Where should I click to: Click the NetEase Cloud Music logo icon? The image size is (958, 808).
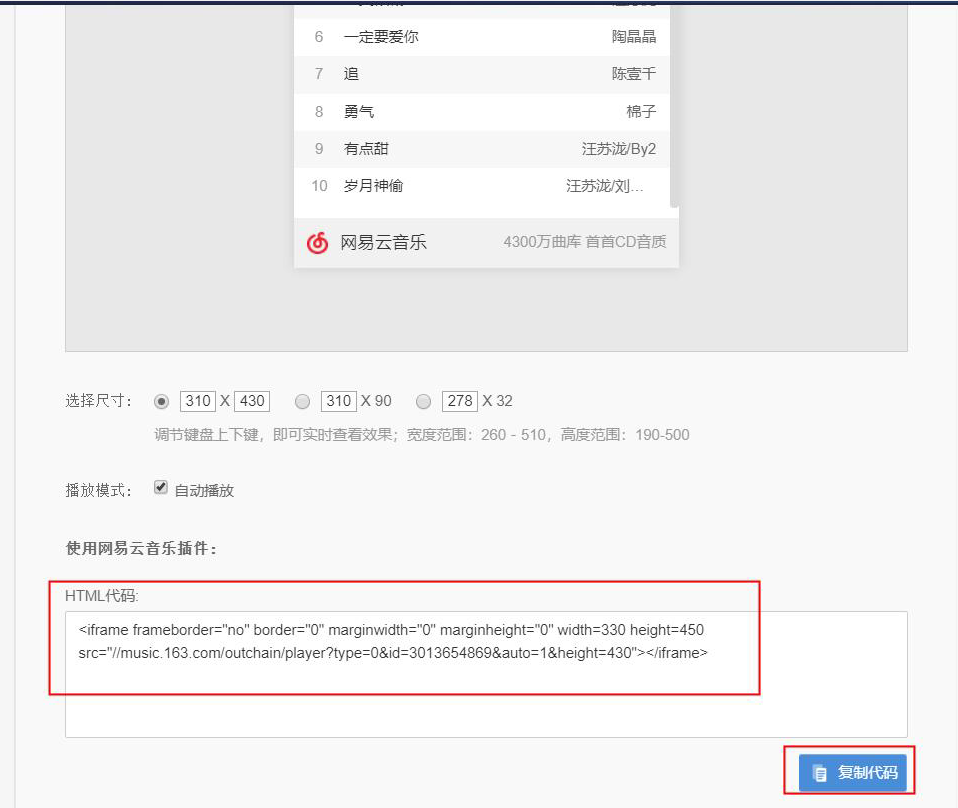coord(317,243)
